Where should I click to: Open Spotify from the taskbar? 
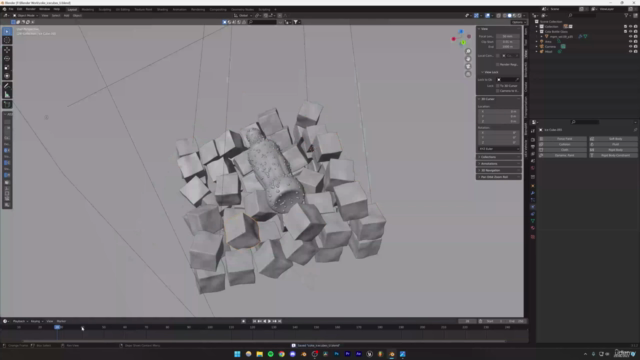click(271, 354)
